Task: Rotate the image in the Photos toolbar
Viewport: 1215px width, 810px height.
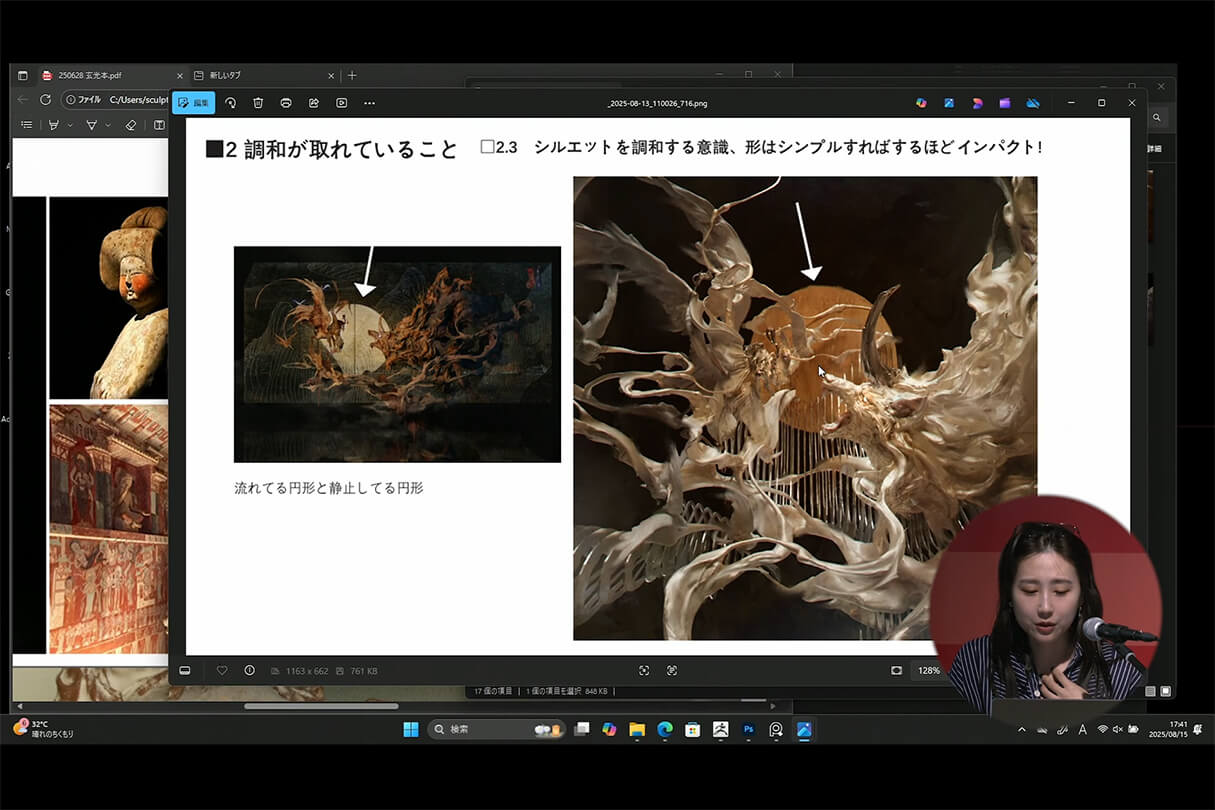Action: (230, 102)
